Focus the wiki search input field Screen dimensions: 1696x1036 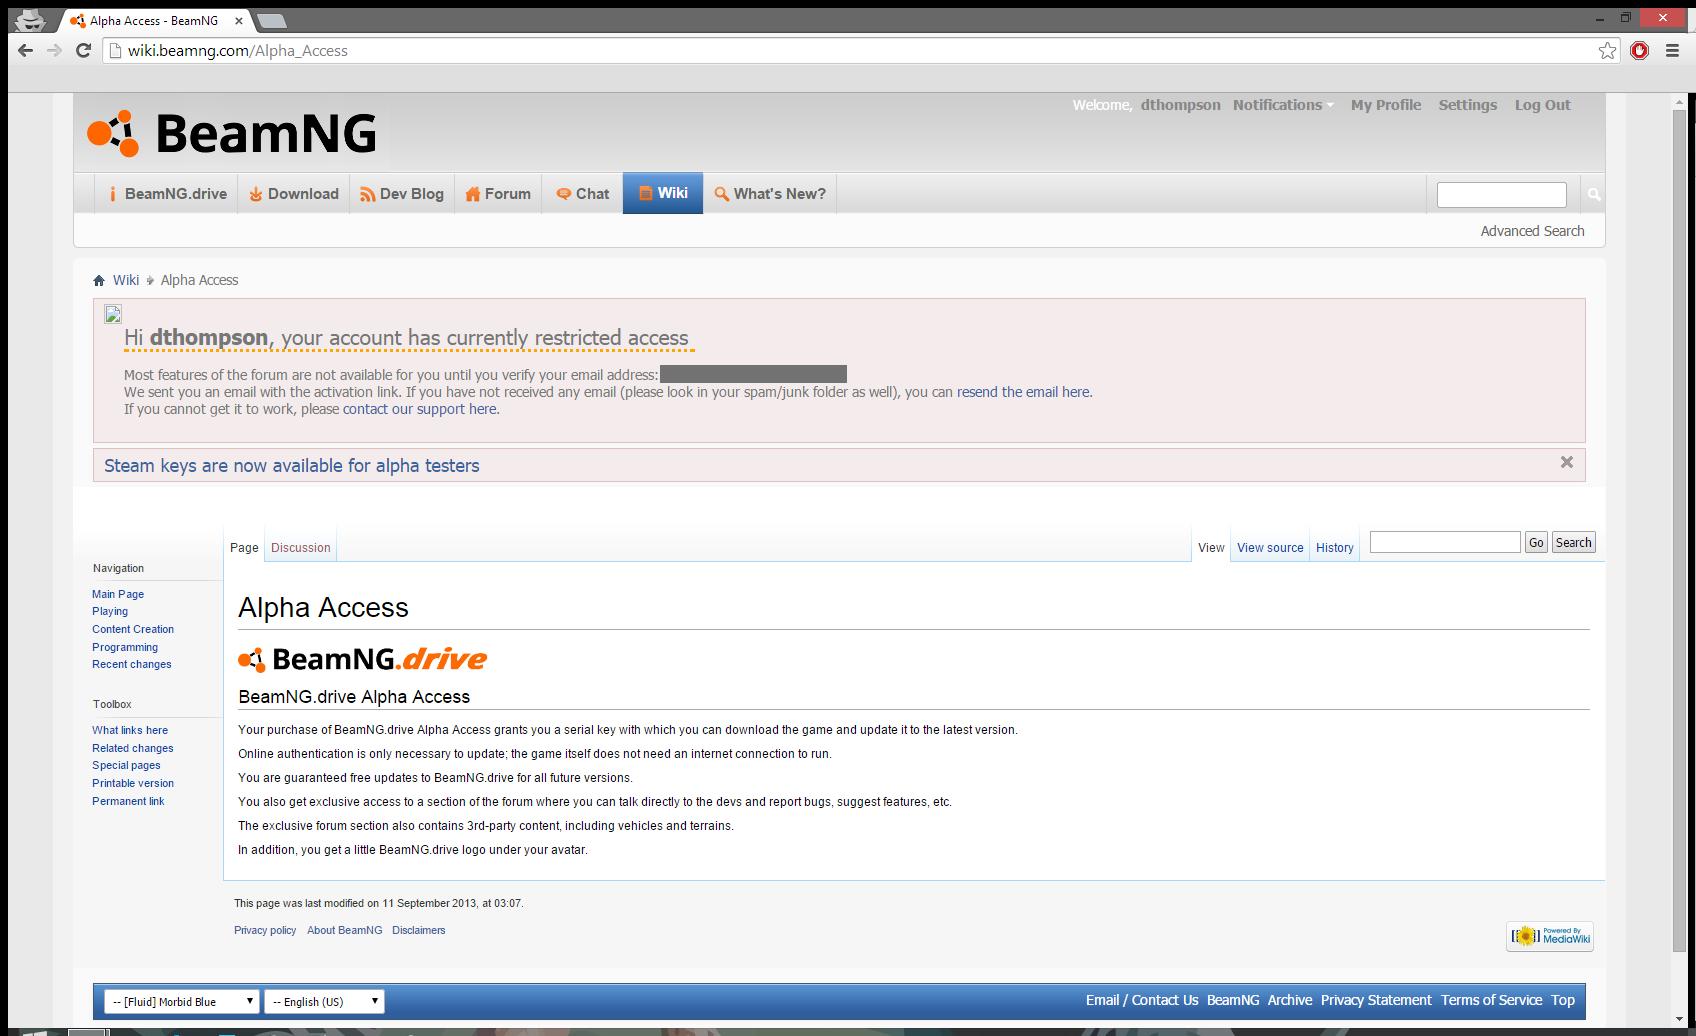pos(1445,542)
